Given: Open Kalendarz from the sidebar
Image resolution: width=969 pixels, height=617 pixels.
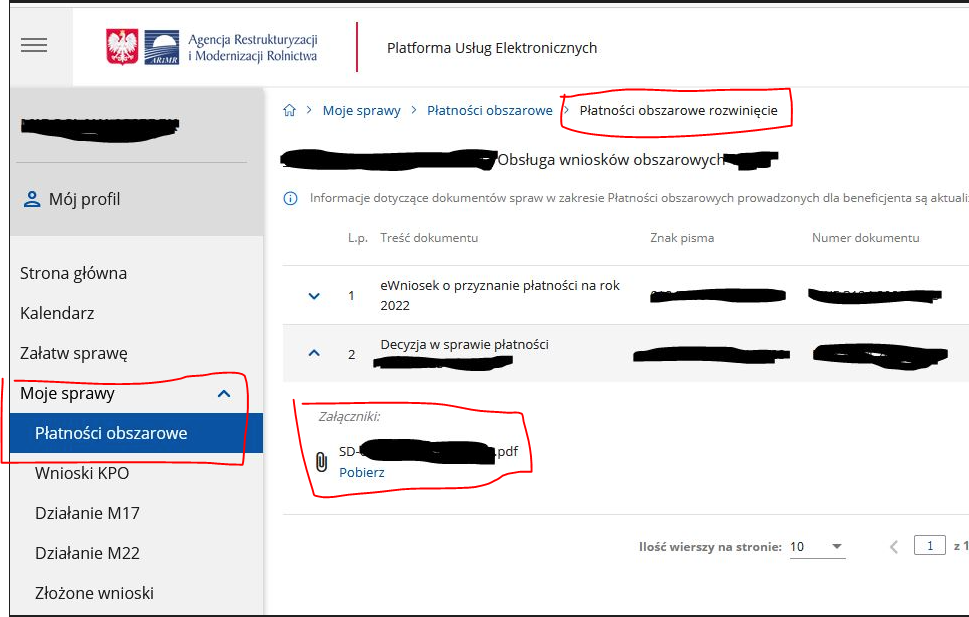Looking at the screenshot, I should click(x=57, y=313).
